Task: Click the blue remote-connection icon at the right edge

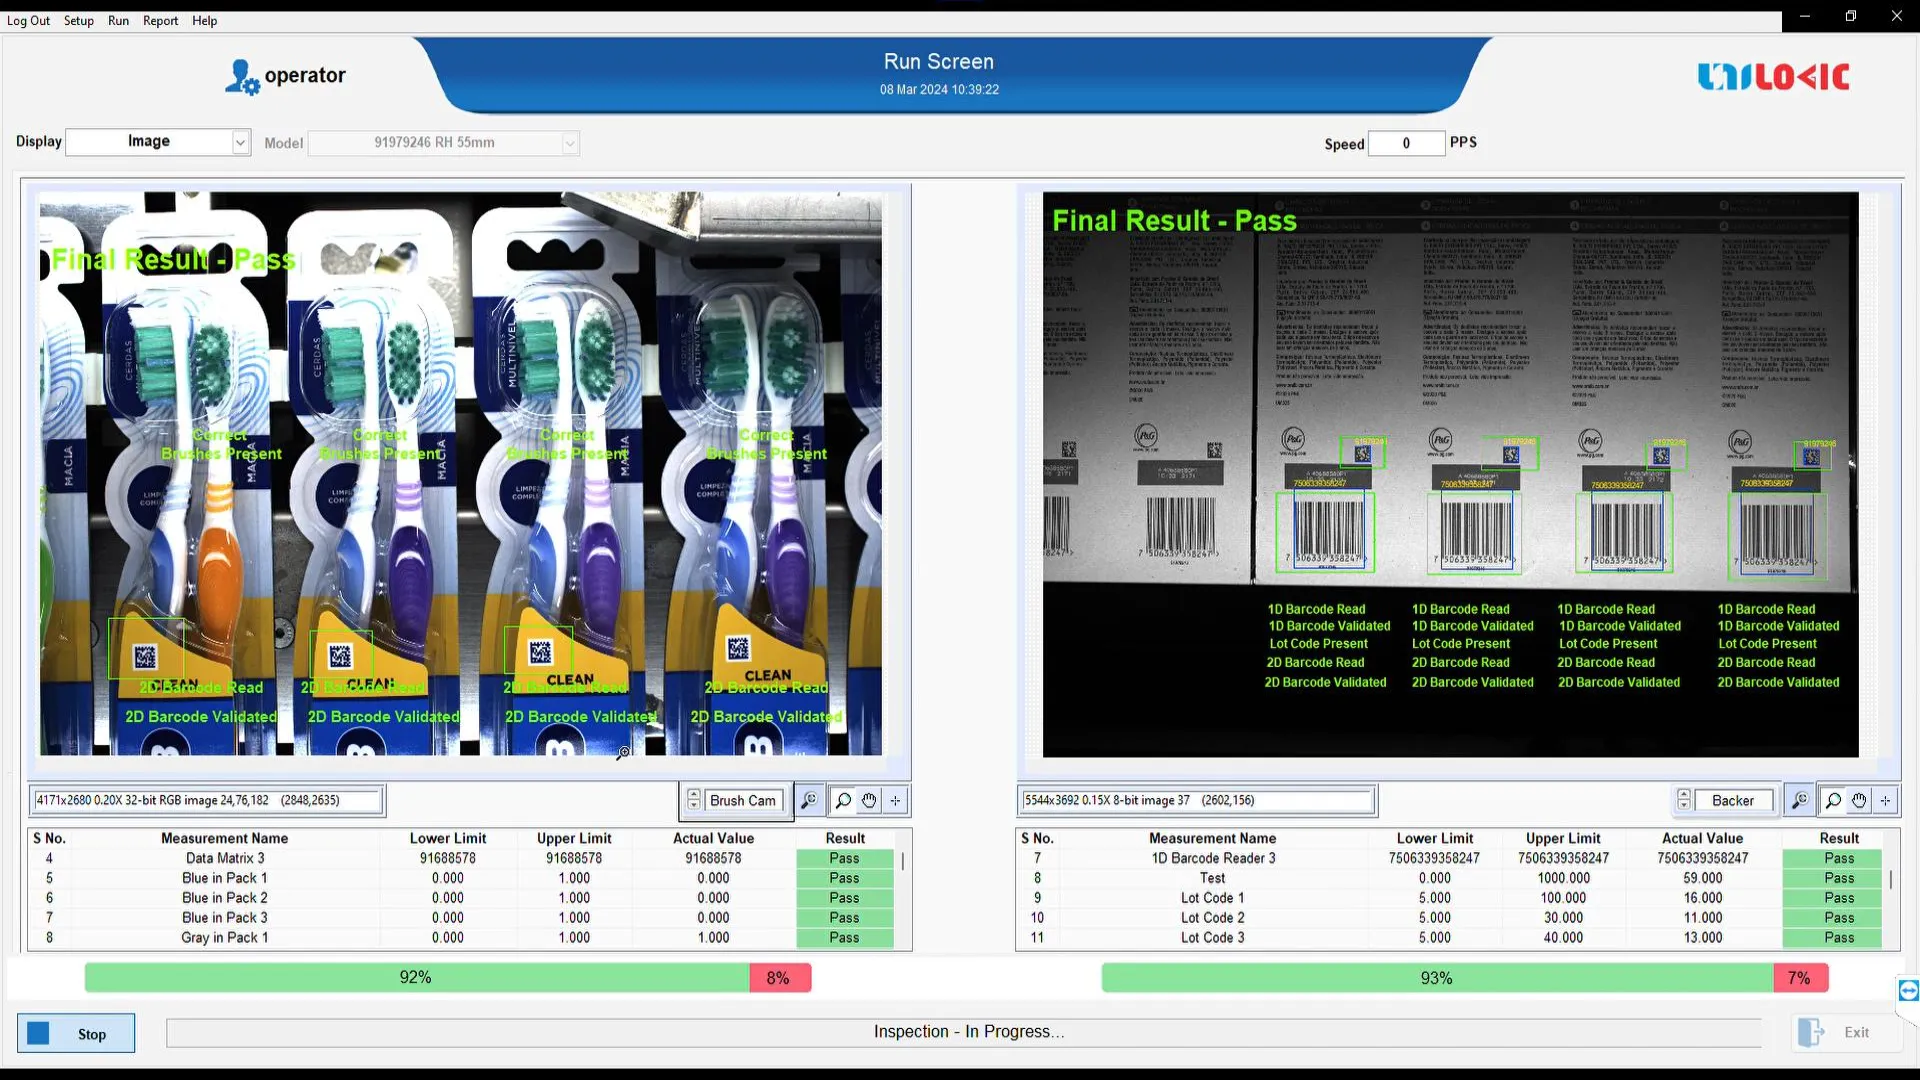Action: (x=1908, y=990)
